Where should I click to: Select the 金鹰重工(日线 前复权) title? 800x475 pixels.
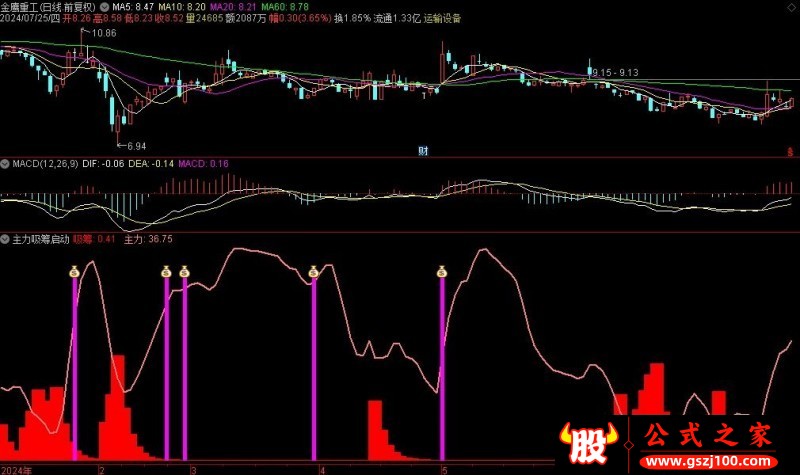click(48, 7)
